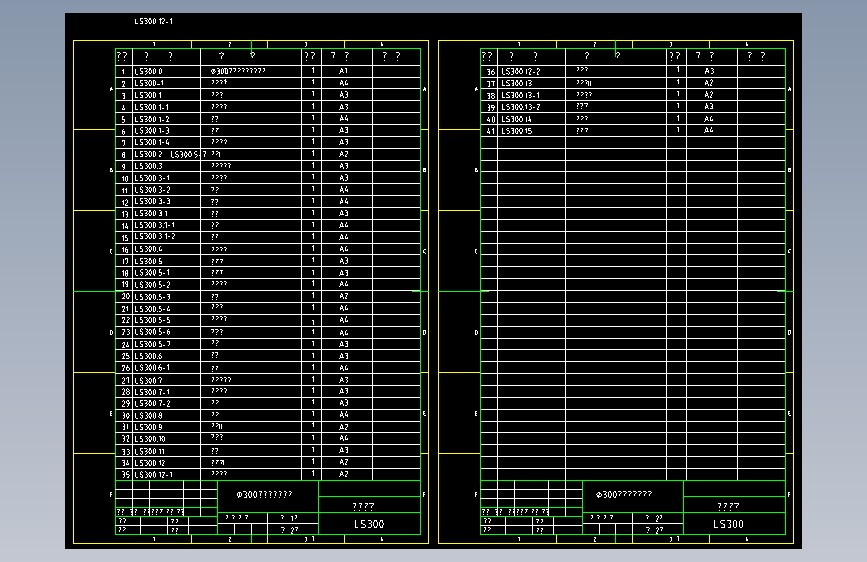Image resolution: width=867 pixels, height=562 pixels.
Task: Click part code LS300 9 in row 31
Action: point(149,427)
